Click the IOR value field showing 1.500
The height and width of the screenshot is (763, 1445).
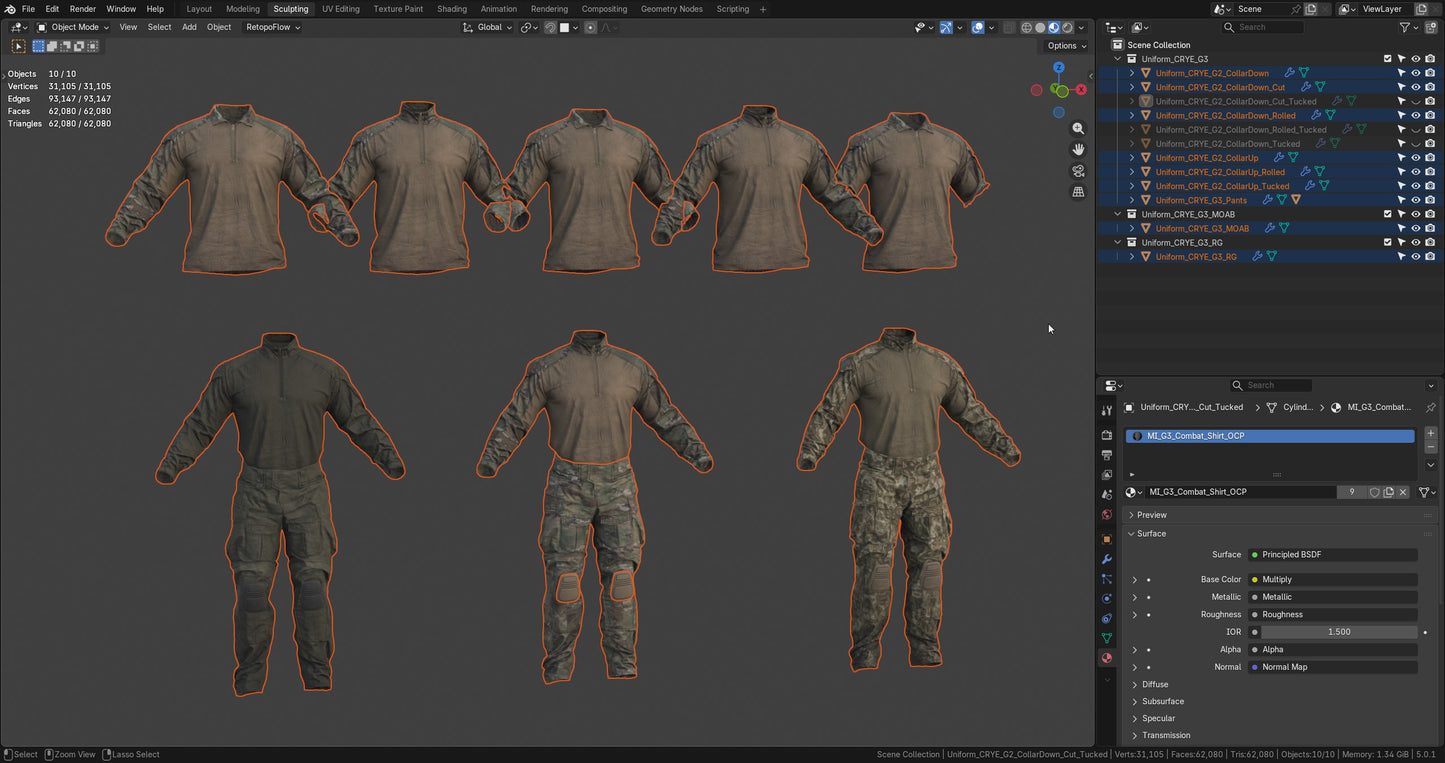click(1338, 631)
